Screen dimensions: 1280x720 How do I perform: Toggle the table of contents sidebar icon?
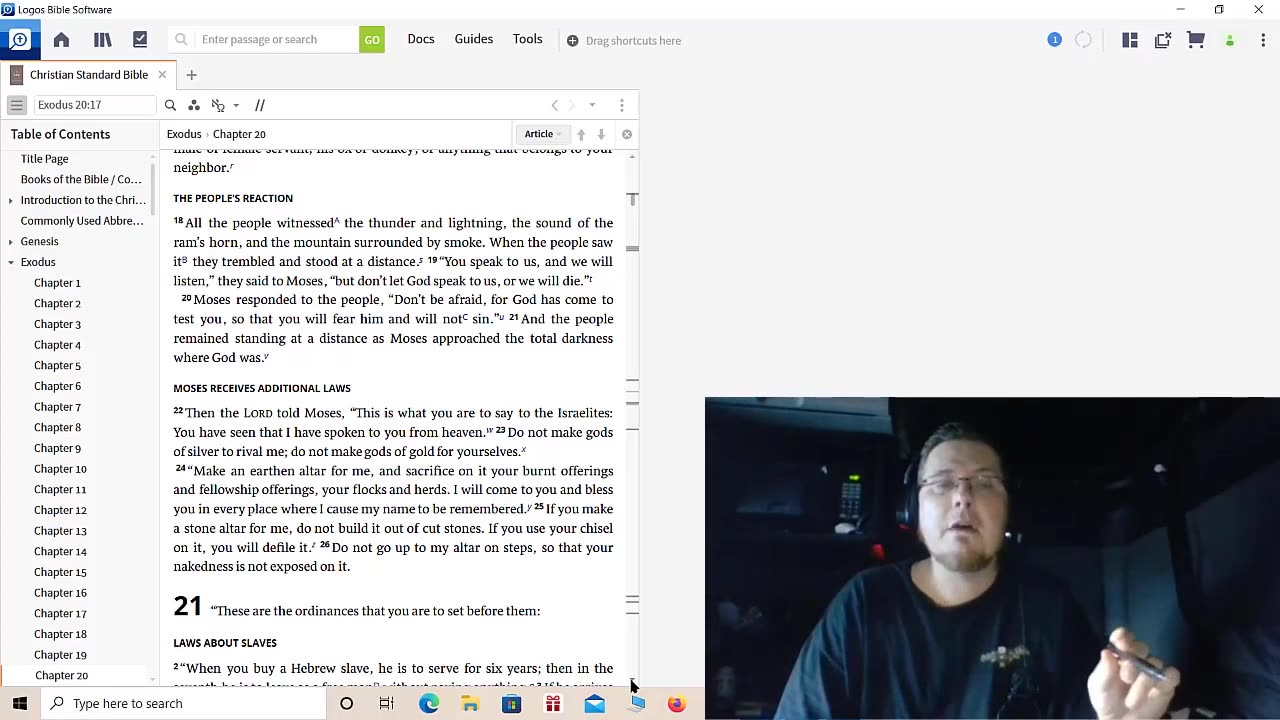[17, 105]
